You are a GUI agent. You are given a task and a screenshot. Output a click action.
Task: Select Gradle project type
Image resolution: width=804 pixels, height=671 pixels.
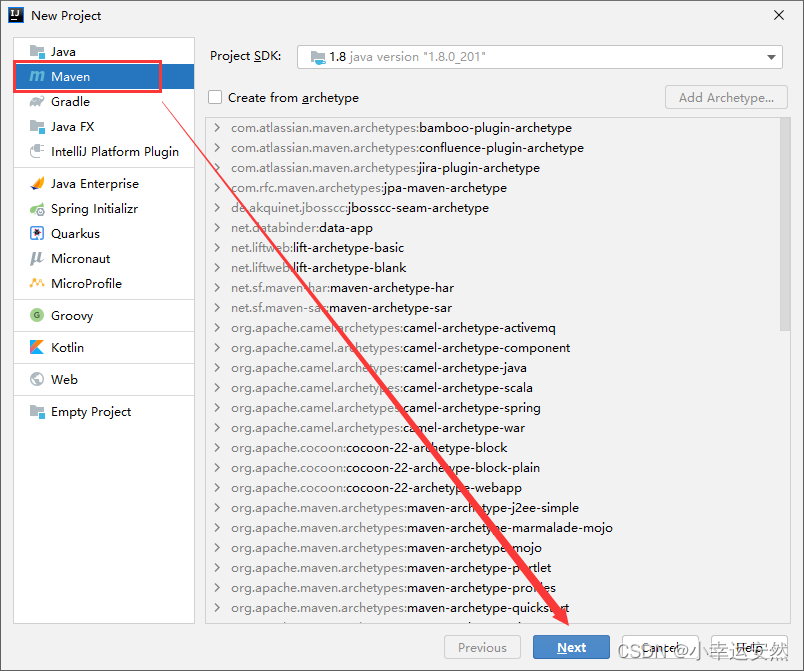click(x=104, y=101)
